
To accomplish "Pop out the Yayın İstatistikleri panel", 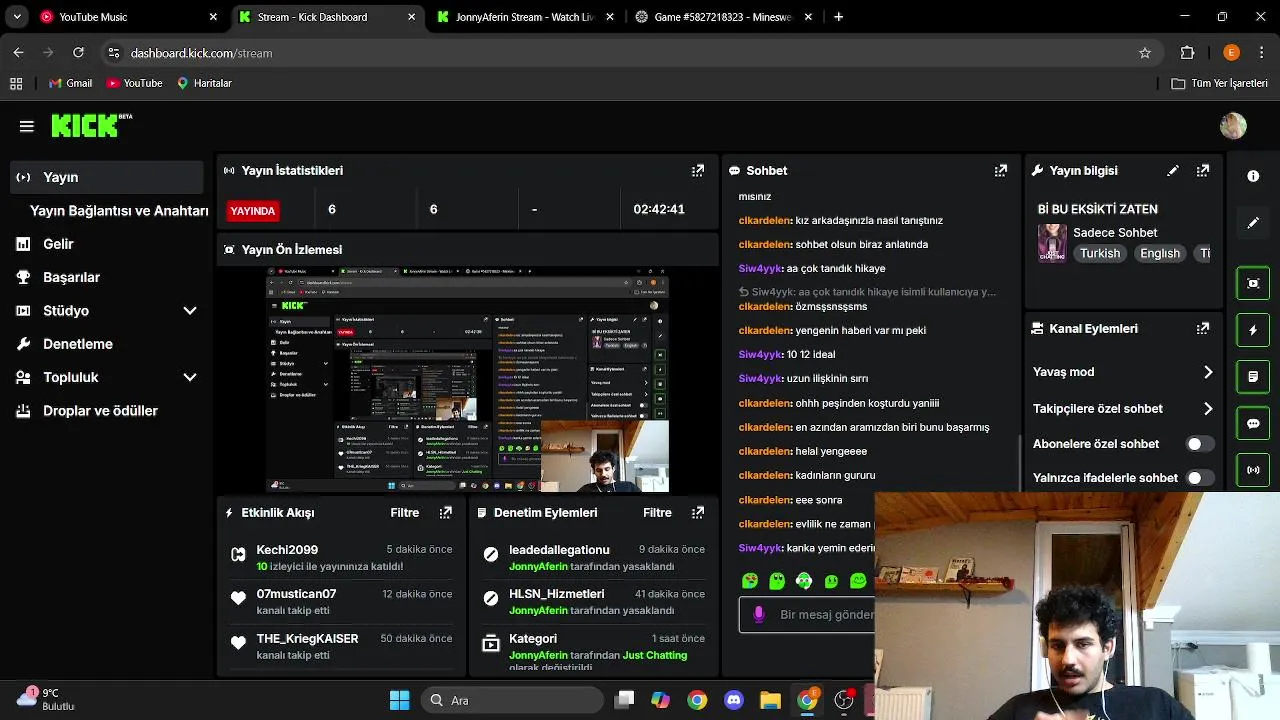I will [698, 171].
